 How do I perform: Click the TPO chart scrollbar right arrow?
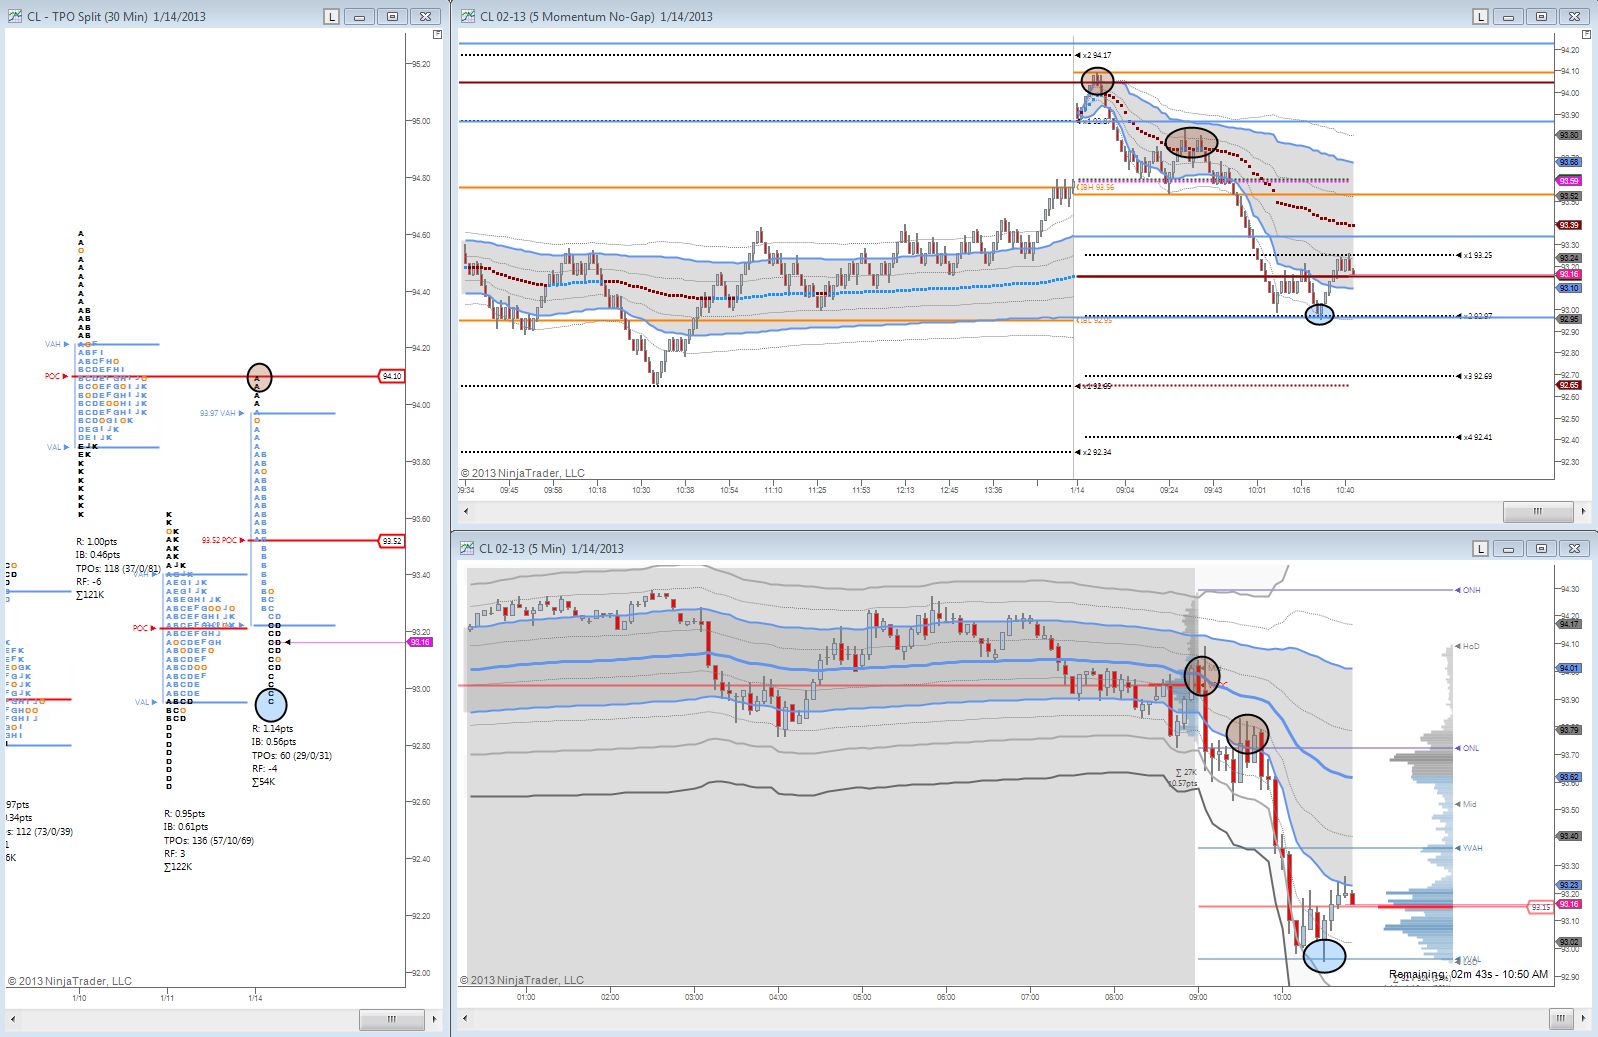point(434,1019)
